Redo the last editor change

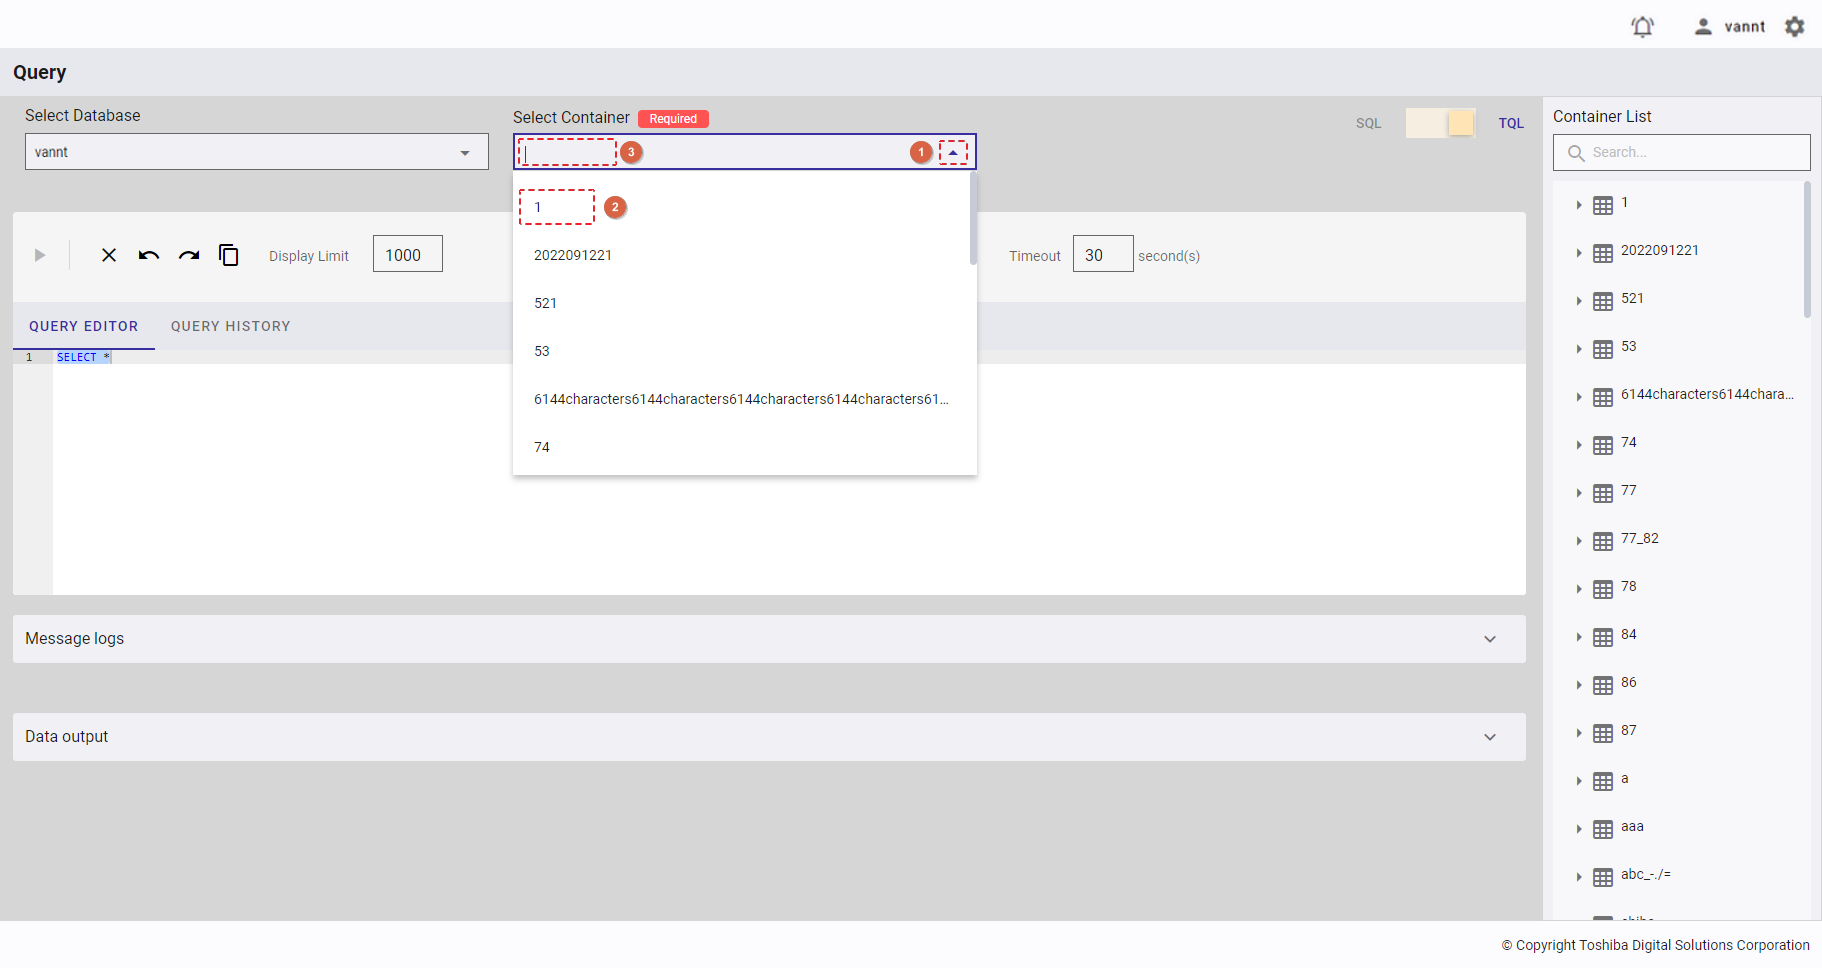click(x=189, y=255)
